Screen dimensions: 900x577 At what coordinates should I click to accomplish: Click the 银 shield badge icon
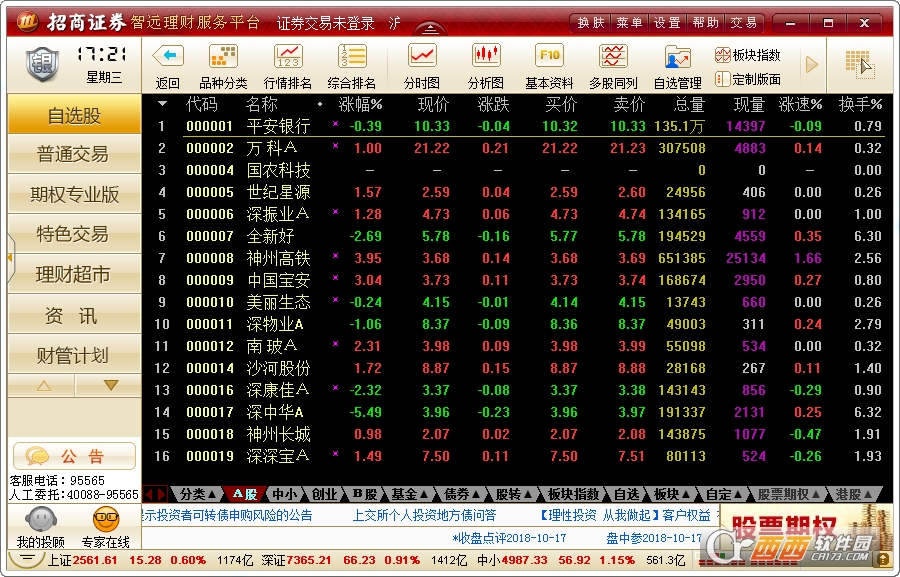click(42, 63)
